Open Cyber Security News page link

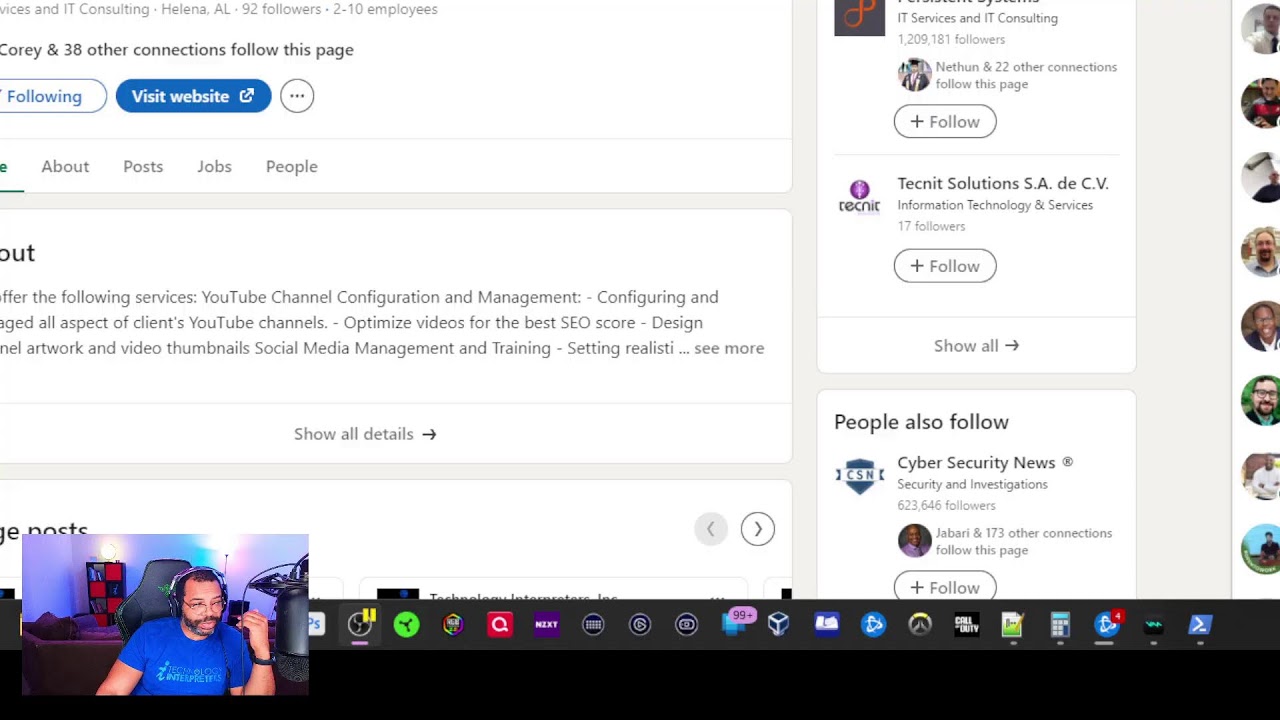tap(985, 462)
